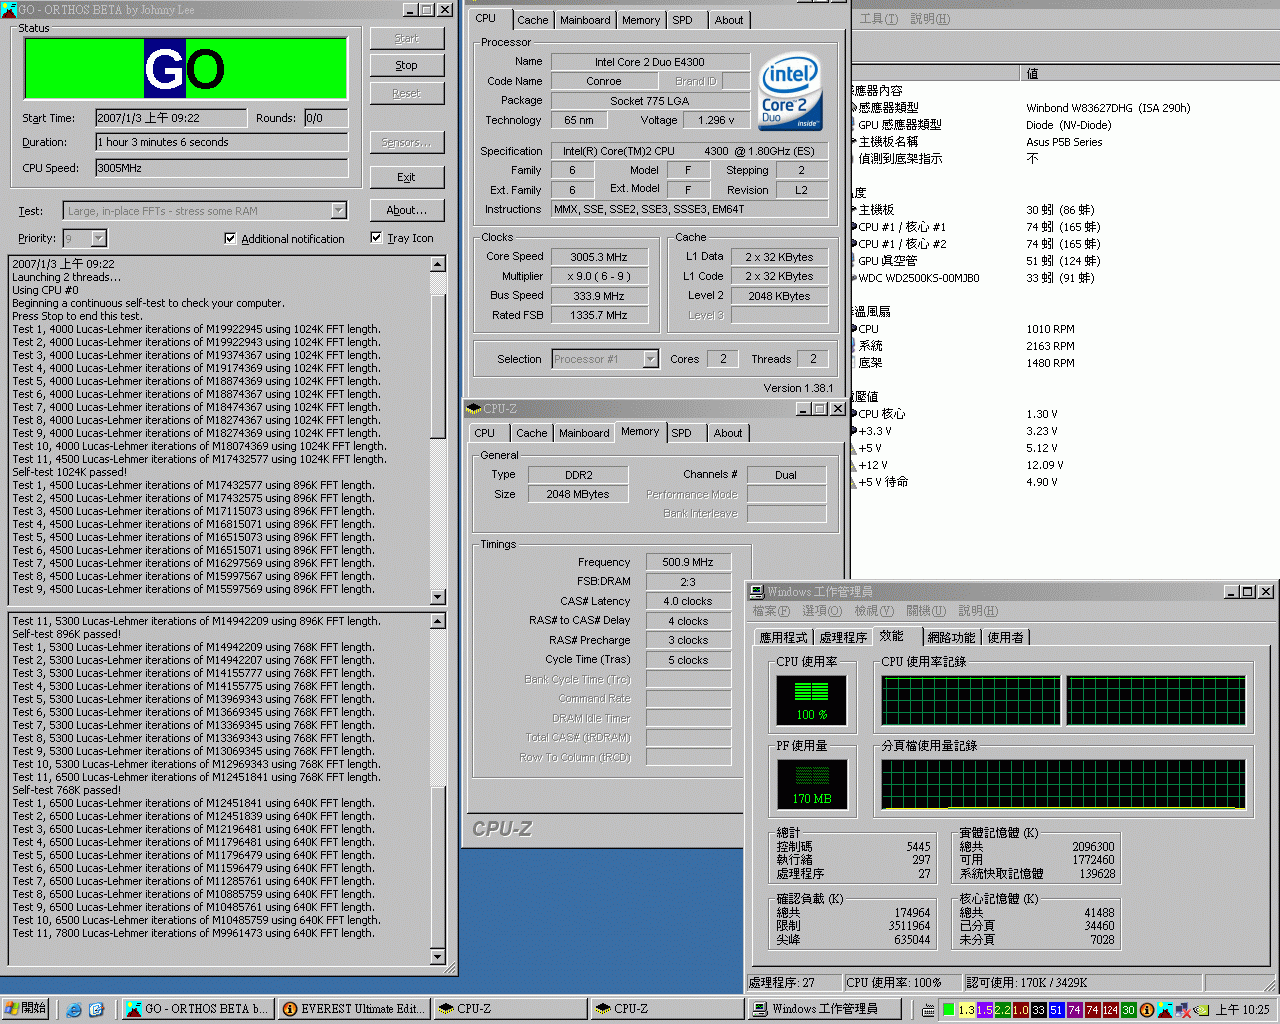Click the 124 tray sensor icon

(x=1110, y=1010)
